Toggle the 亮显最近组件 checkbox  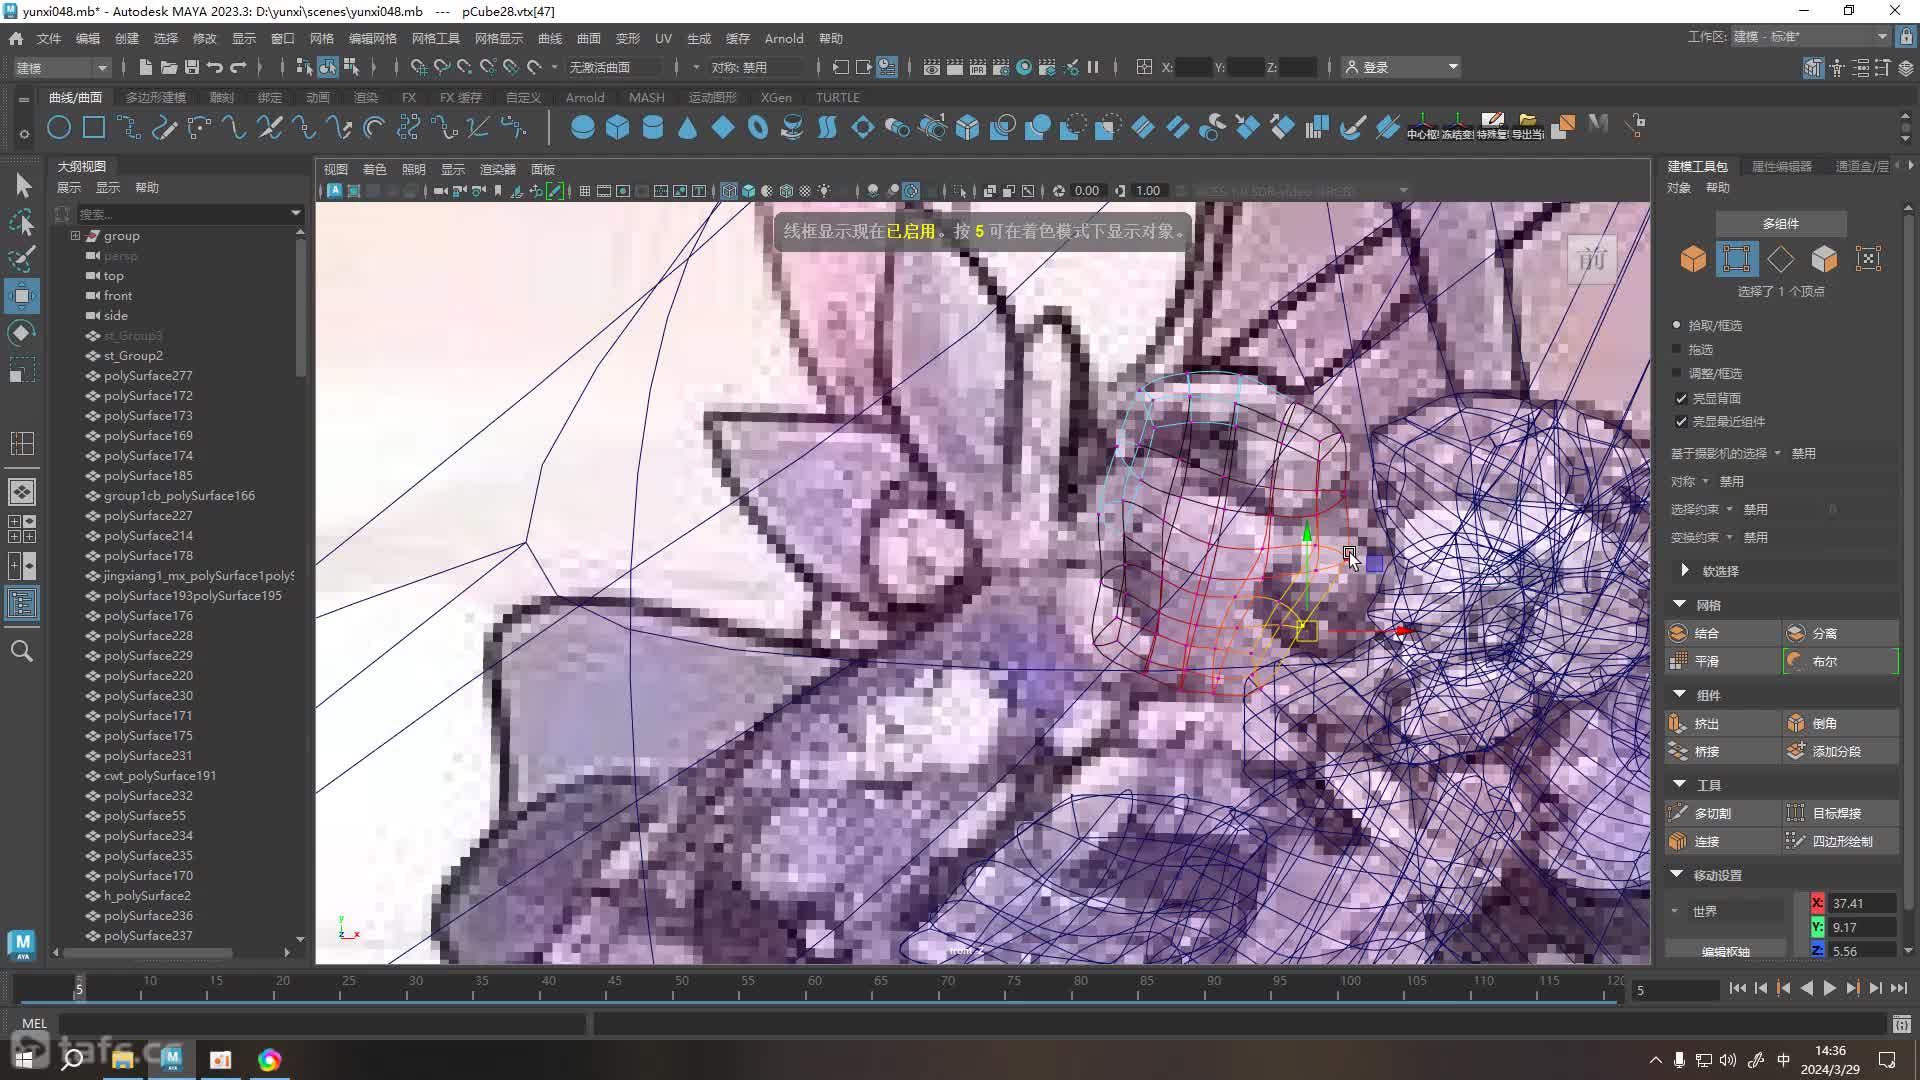(x=1681, y=421)
